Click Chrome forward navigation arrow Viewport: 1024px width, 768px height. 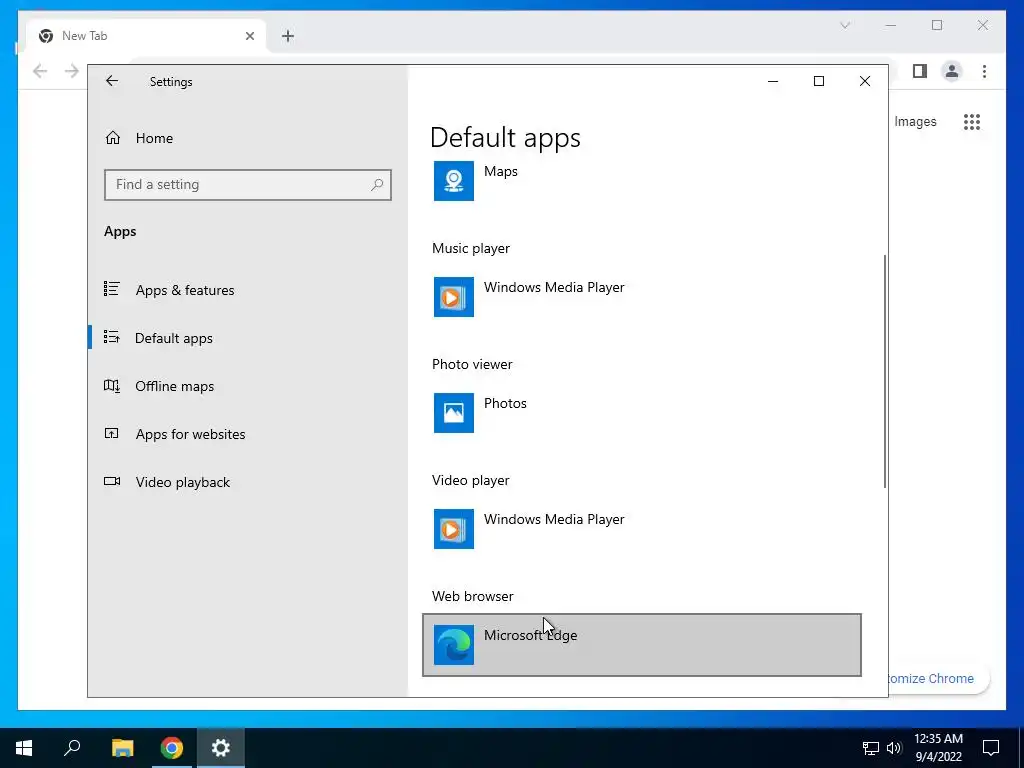pos(71,71)
